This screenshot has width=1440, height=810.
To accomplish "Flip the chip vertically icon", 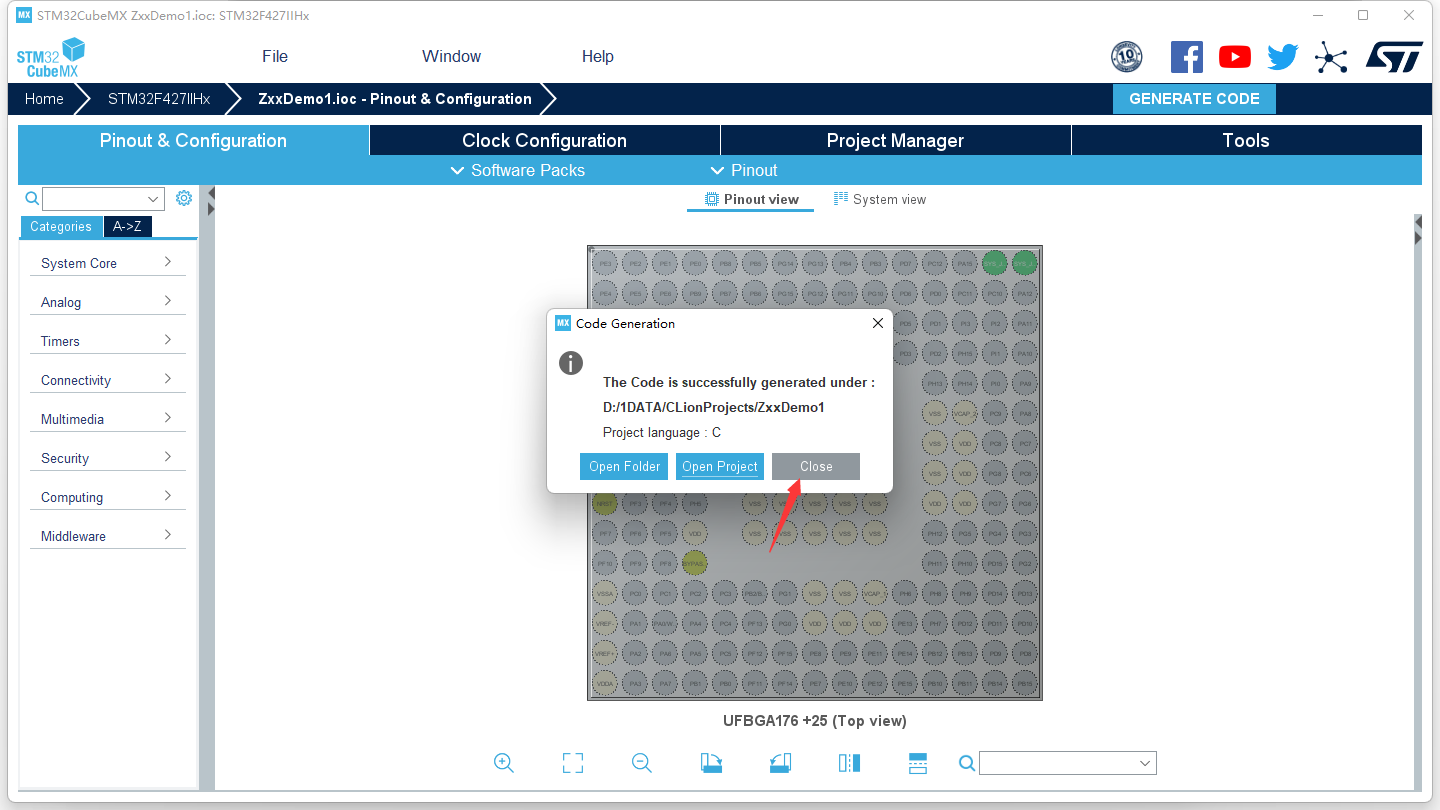I will [918, 763].
